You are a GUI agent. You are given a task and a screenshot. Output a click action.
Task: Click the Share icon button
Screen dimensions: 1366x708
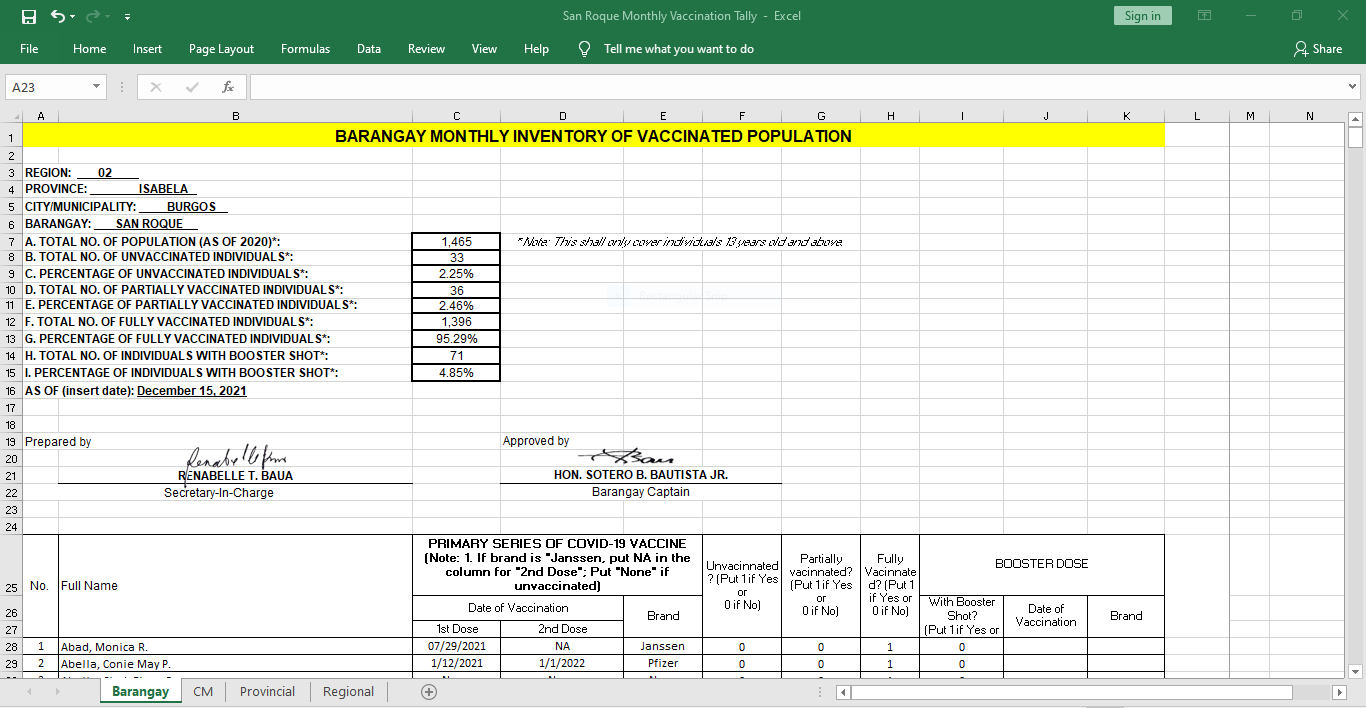(1318, 49)
